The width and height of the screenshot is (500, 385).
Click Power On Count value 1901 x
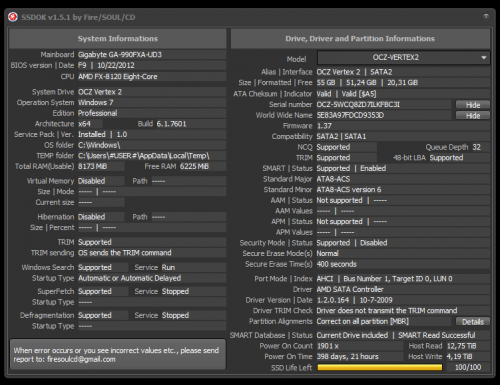click(x=328, y=346)
